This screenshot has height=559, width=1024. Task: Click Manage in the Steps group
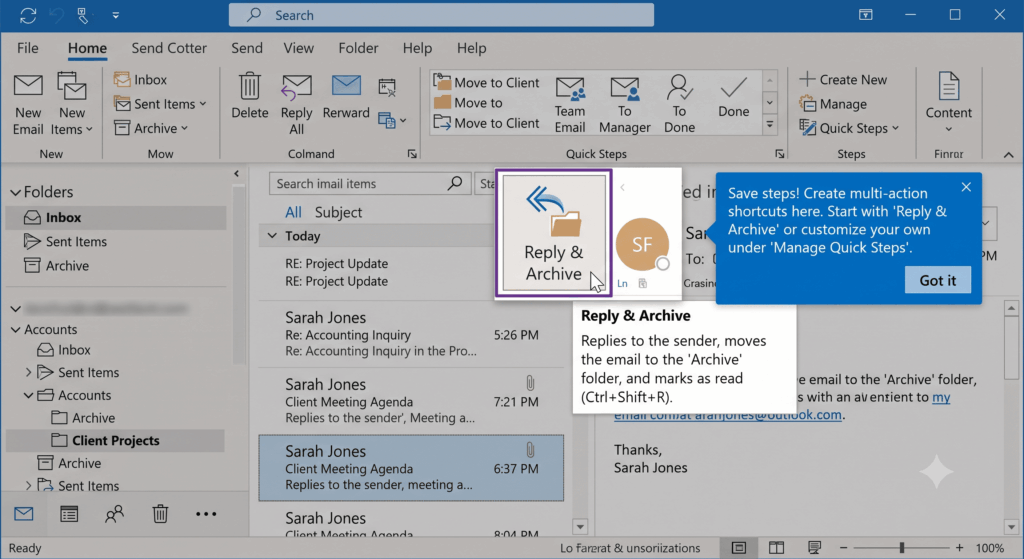click(x=833, y=104)
